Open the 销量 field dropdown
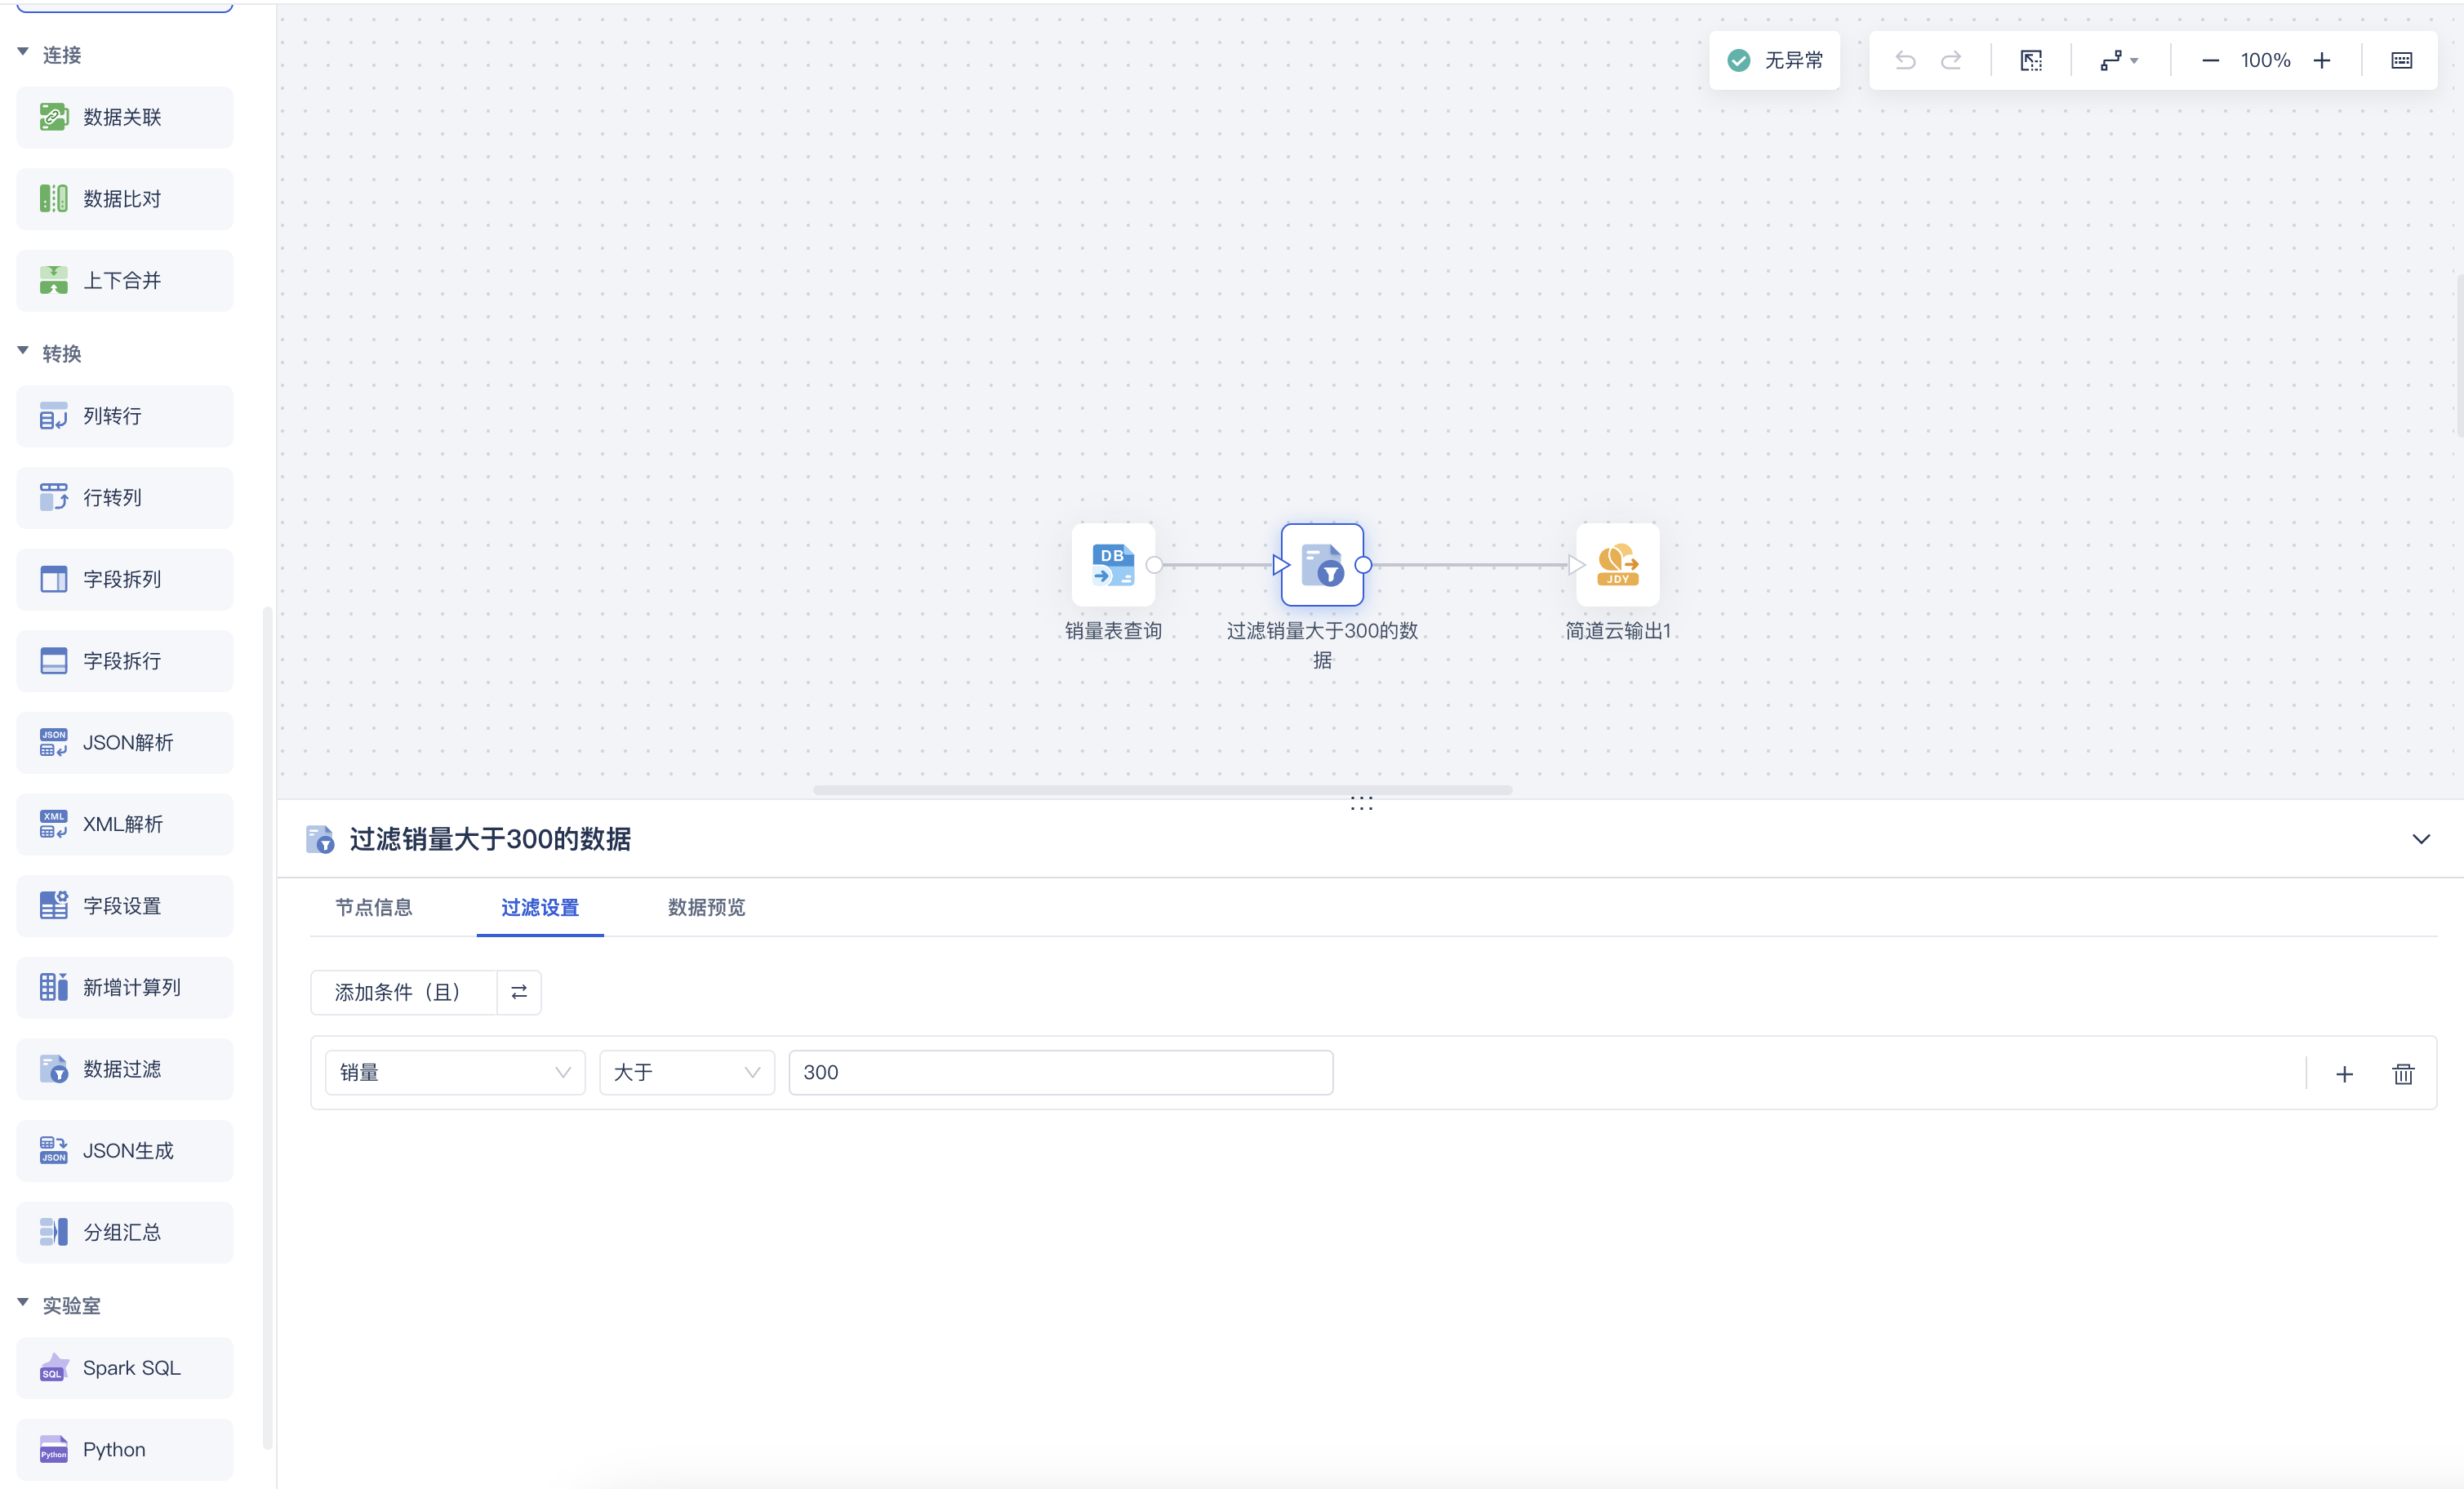 point(454,1072)
